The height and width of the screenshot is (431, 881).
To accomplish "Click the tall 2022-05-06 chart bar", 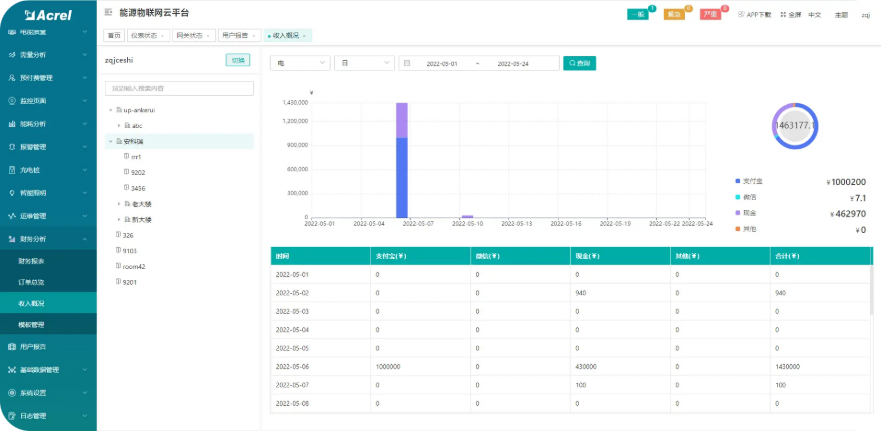I will (x=402, y=160).
